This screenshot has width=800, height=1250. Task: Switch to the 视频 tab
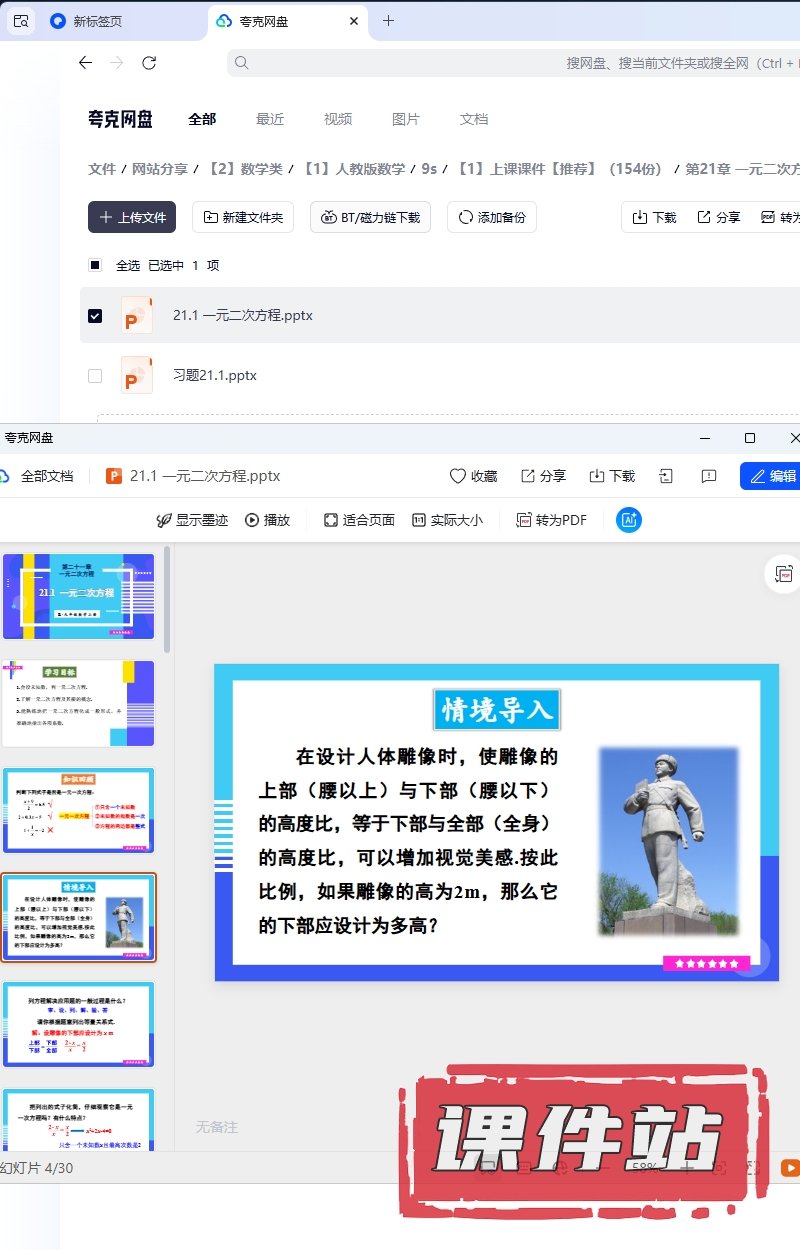[x=338, y=119]
